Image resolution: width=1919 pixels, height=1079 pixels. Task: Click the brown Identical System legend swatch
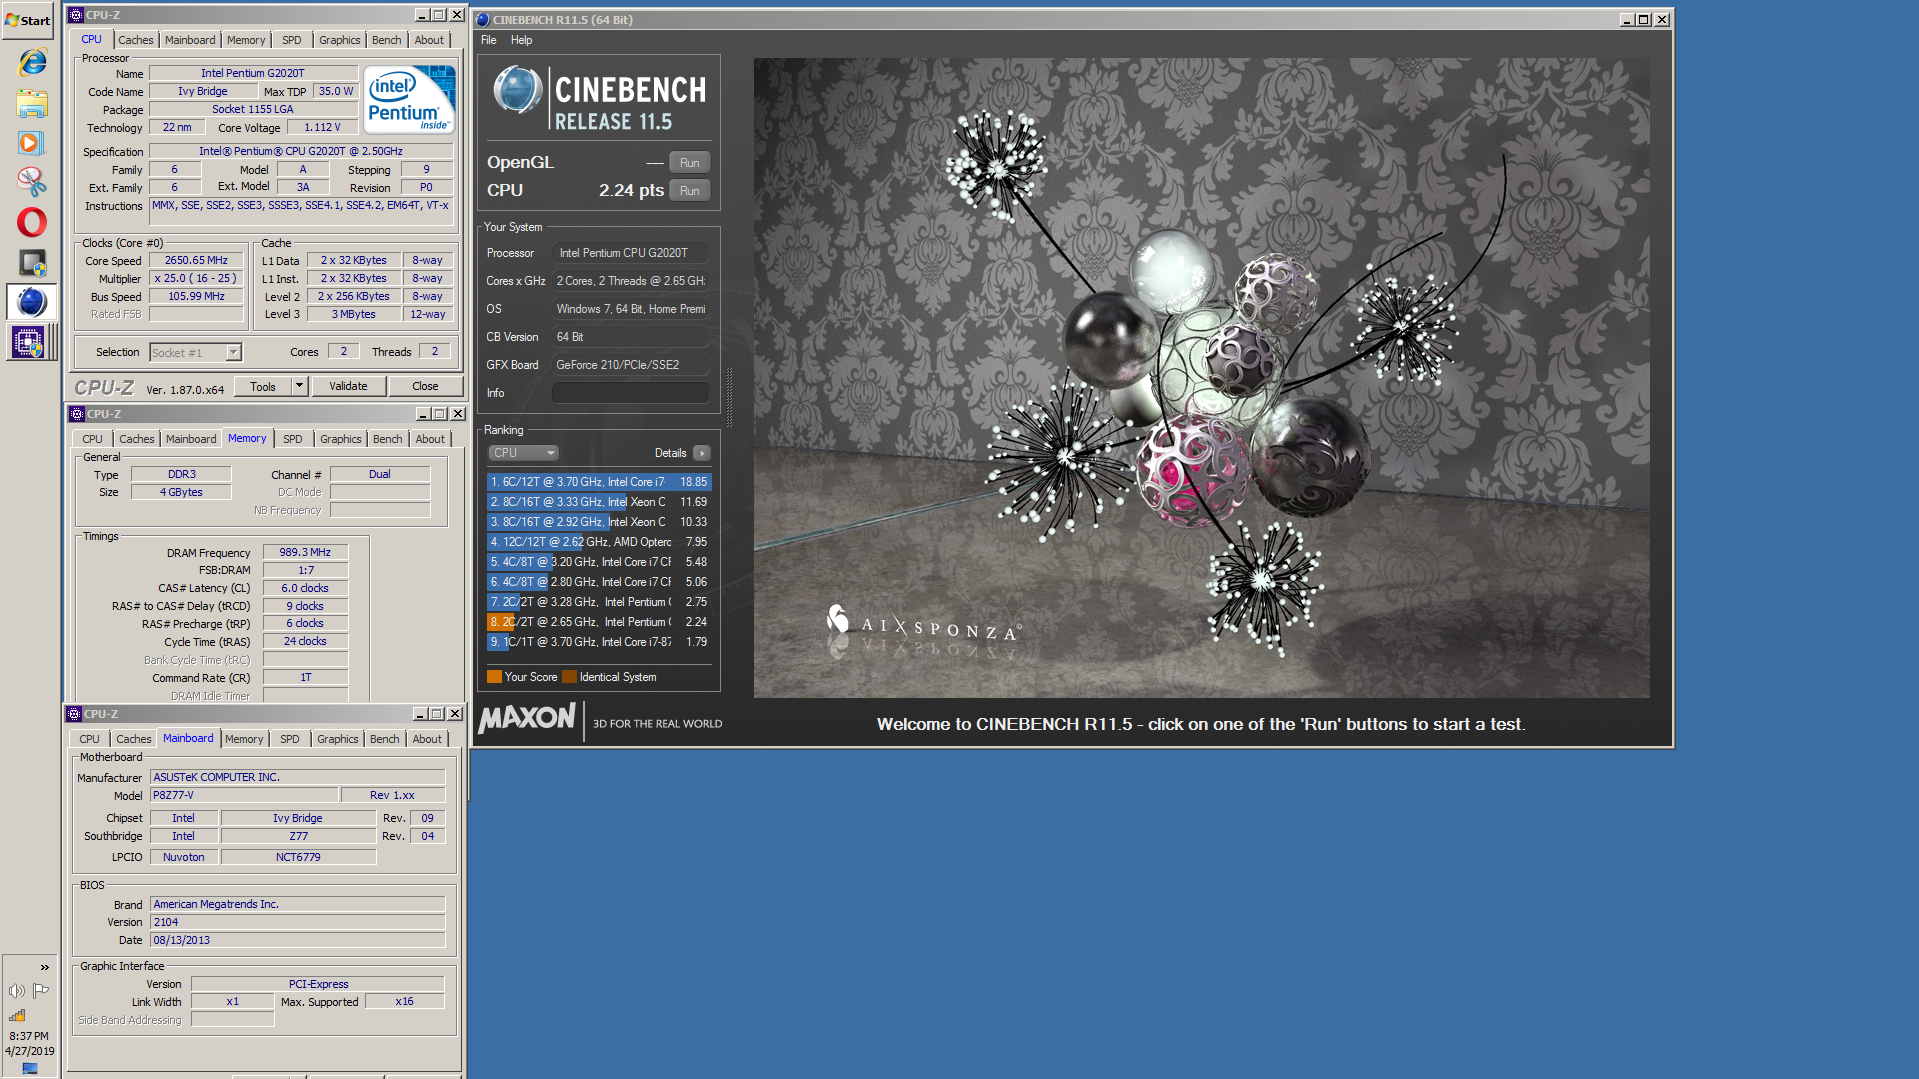click(569, 677)
